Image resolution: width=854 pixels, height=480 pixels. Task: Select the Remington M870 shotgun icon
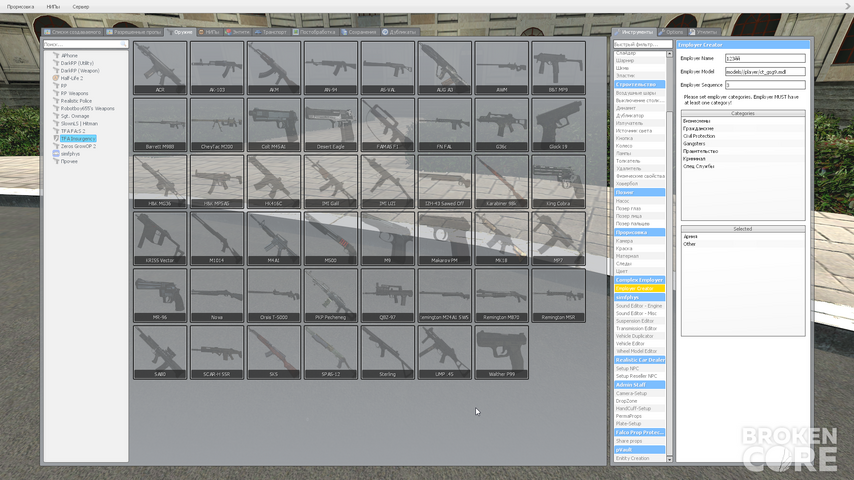[x=501, y=295]
